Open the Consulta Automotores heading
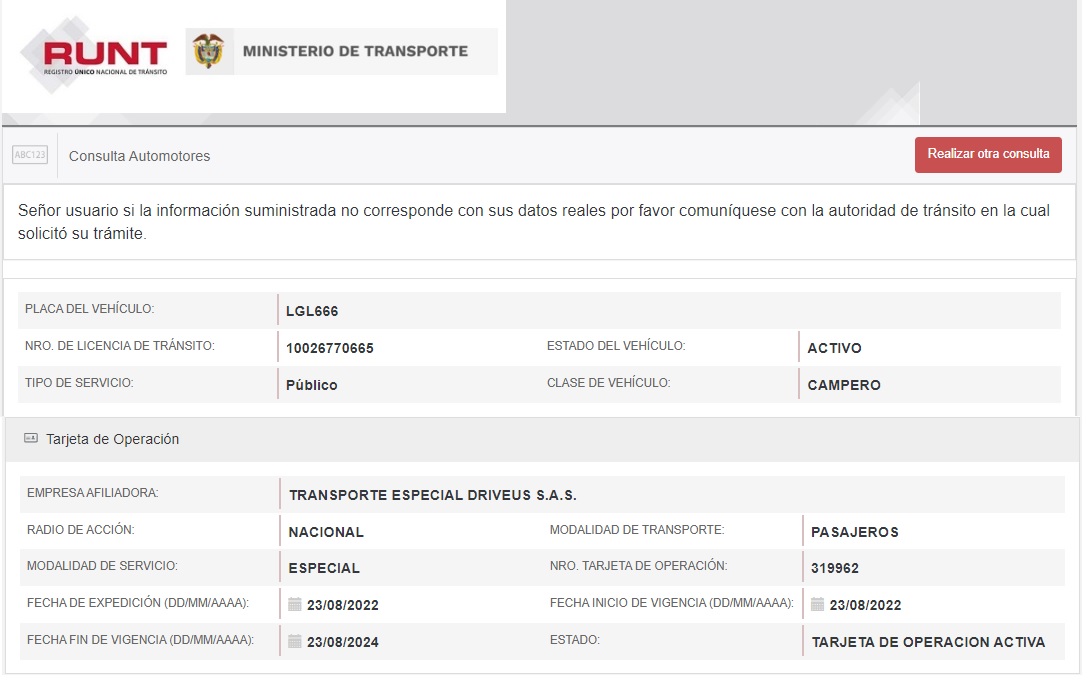Viewport: 1088px width, 684px height. pos(139,156)
